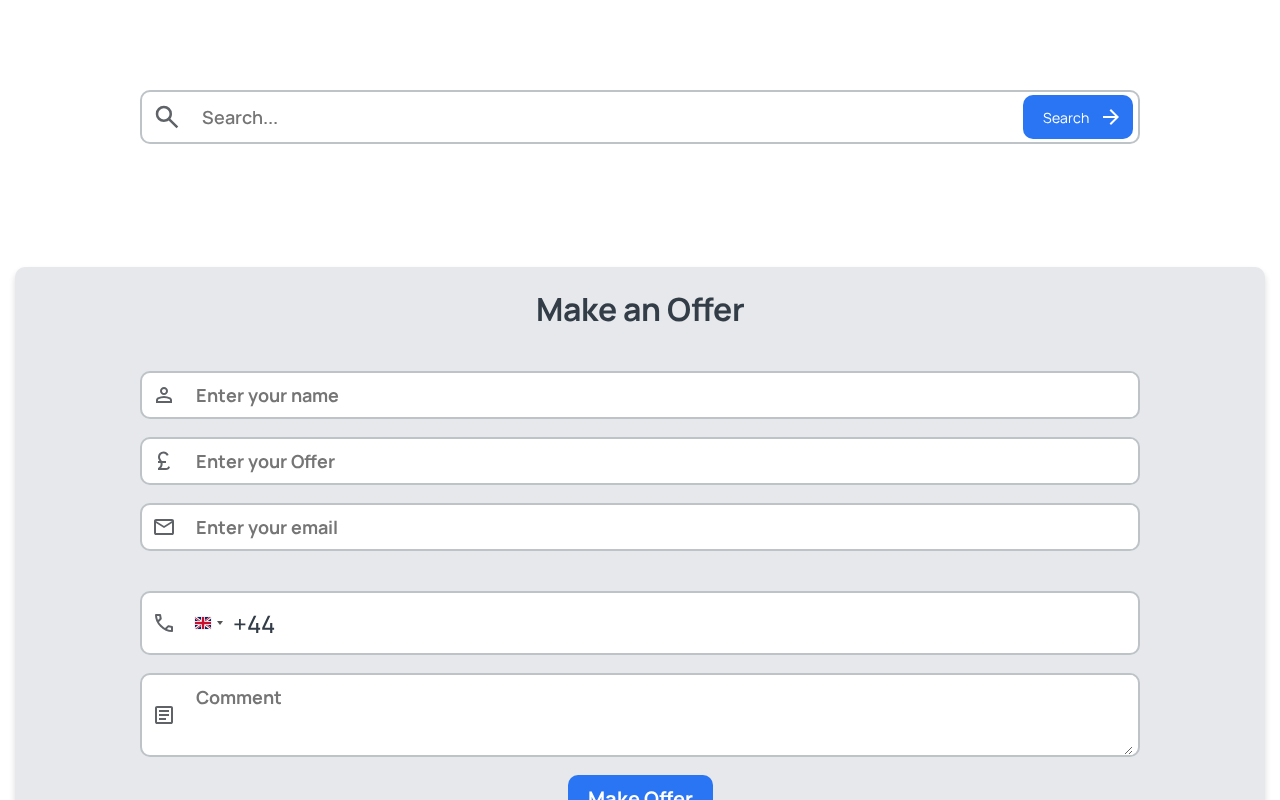Click the envelope email icon
Image resolution: width=1280 pixels, height=800 pixels.
coord(164,527)
